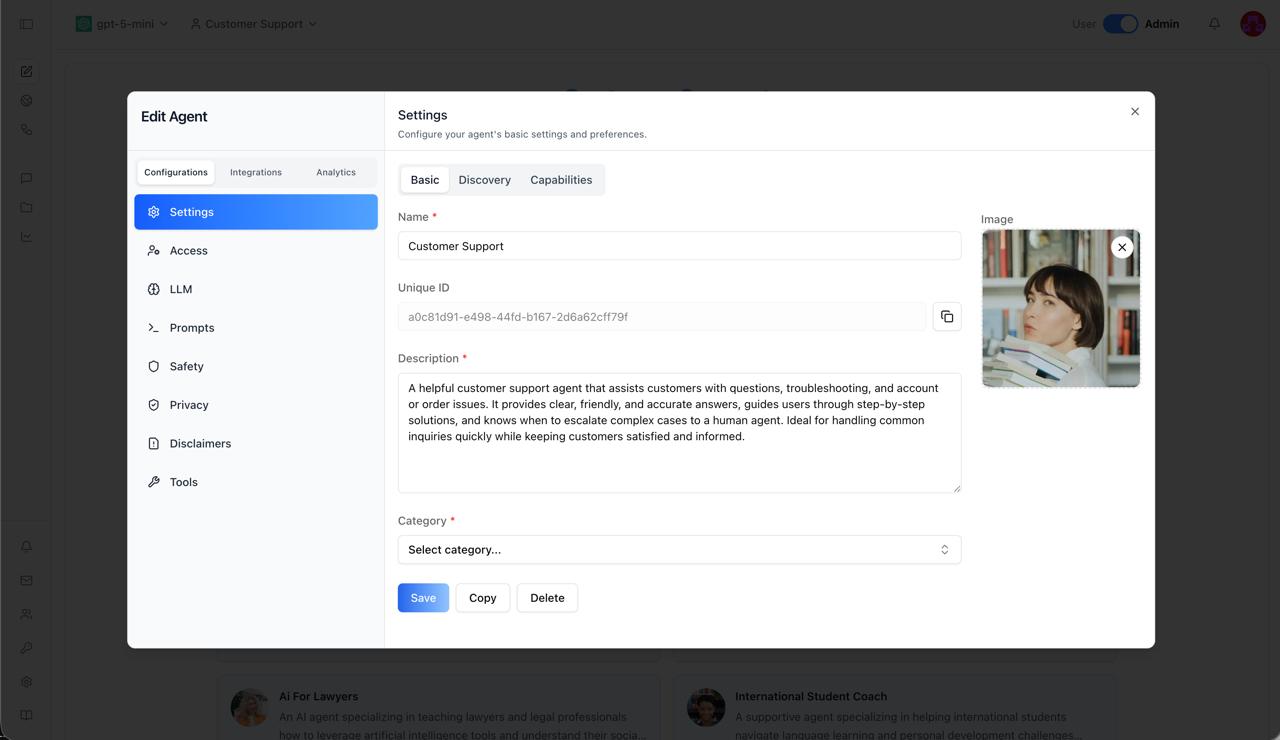This screenshot has height=740, width=1280.
Task: Click the agent image thumbnail
Action: [1061, 308]
